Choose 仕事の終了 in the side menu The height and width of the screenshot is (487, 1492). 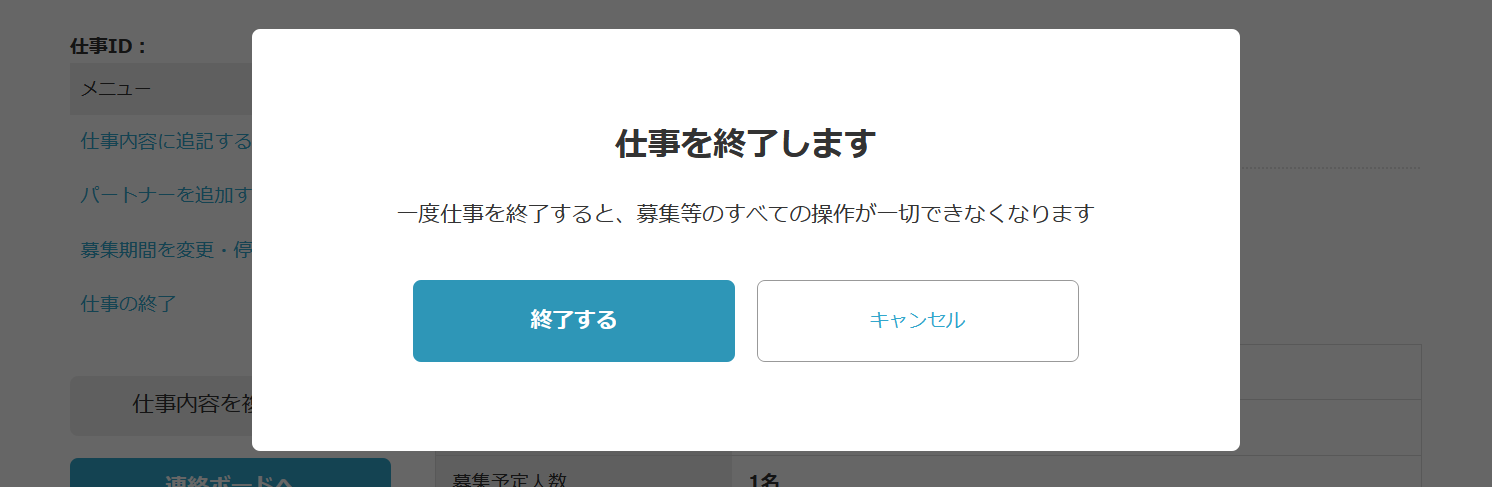(x=129, y=303)
